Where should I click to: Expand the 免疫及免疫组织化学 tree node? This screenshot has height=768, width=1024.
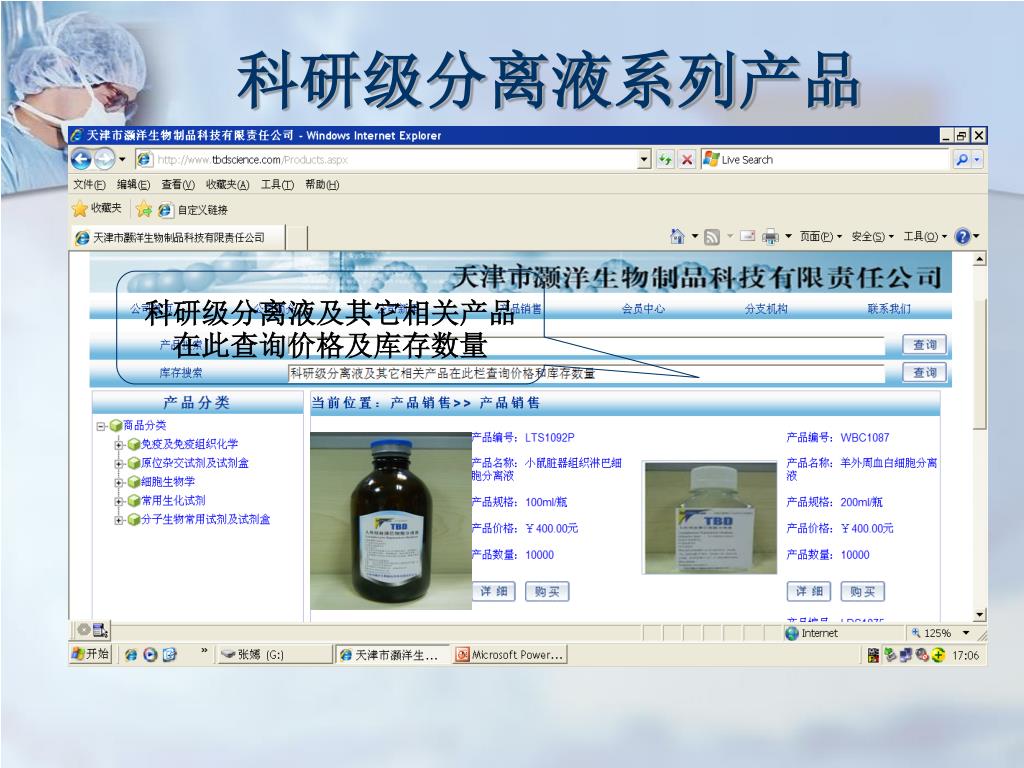pyautogui.click(x=119, y=445)
